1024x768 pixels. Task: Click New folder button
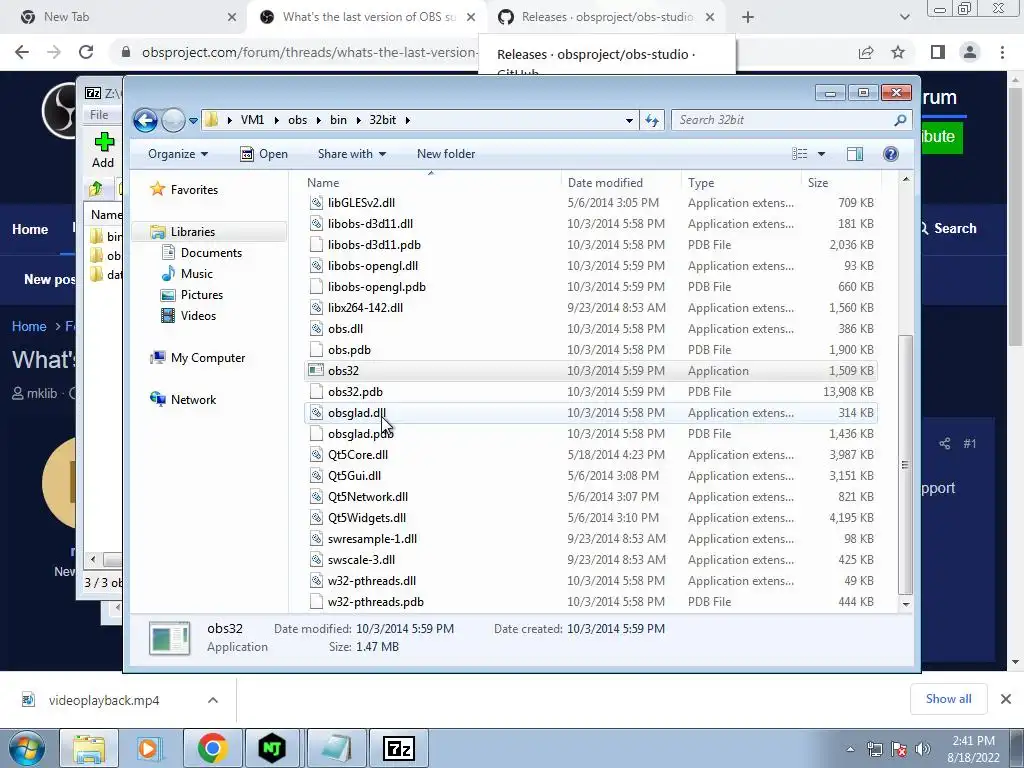click(x=446, y=154)
